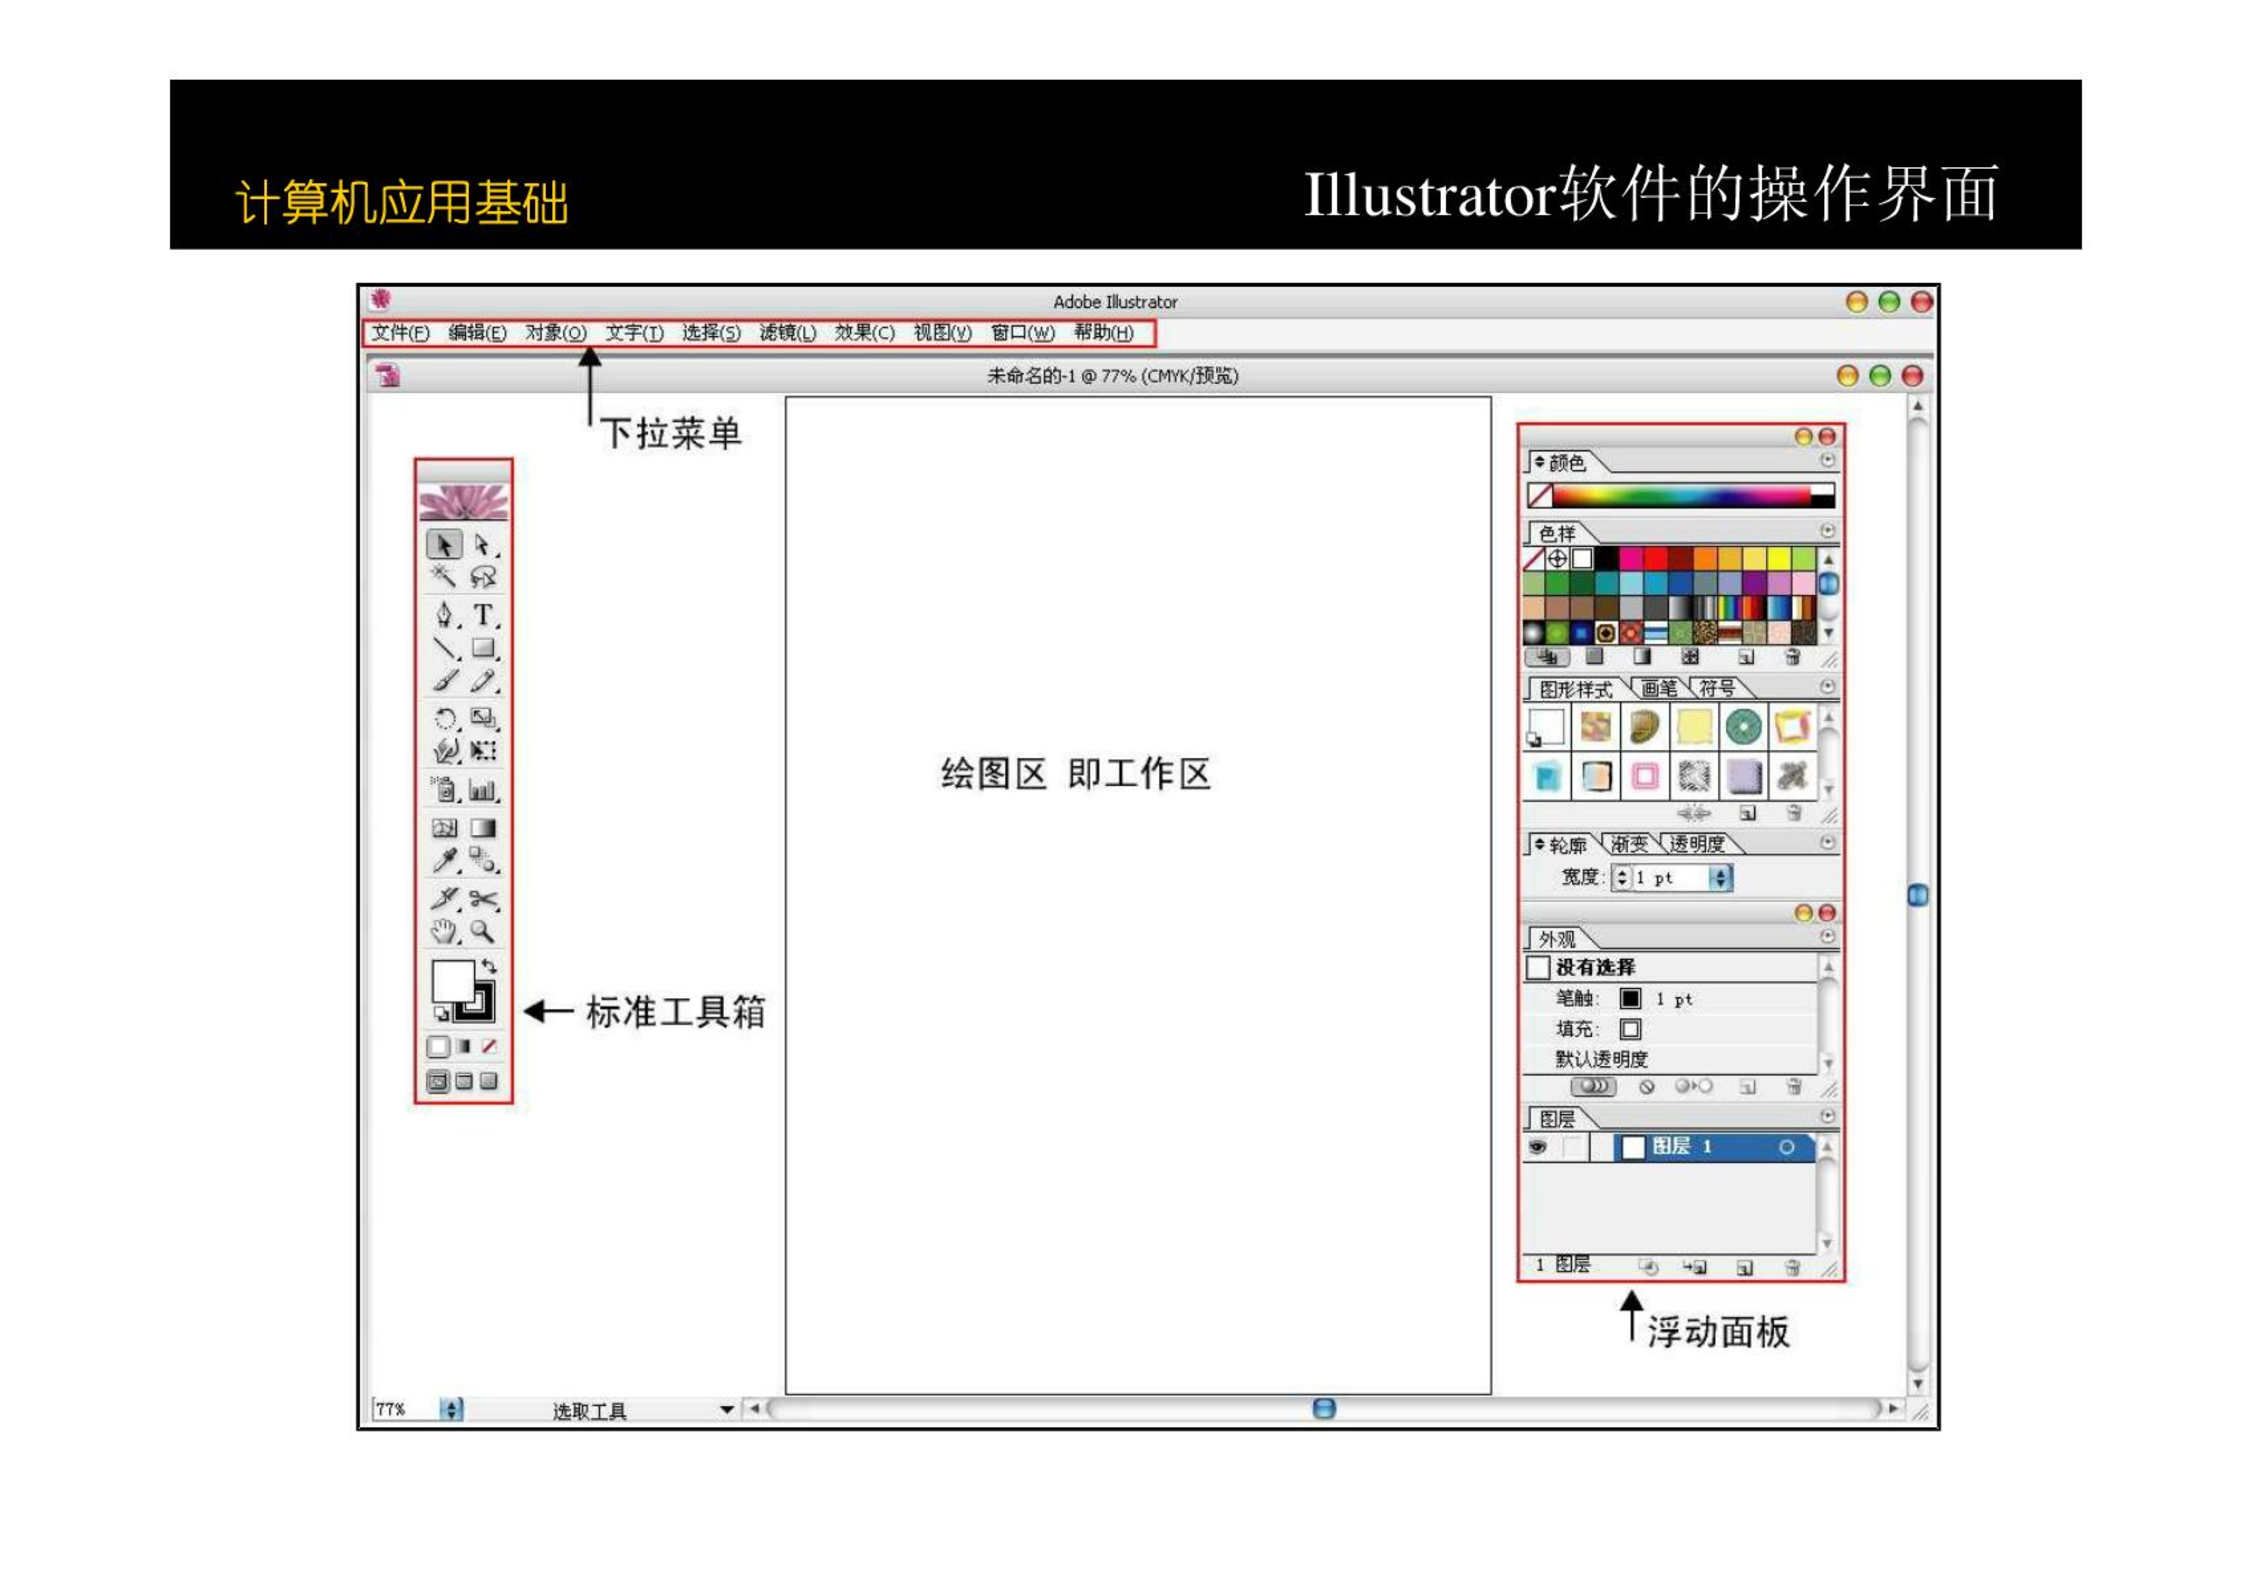Click the swap fill and stroke arrows

(x=489, y=966)
